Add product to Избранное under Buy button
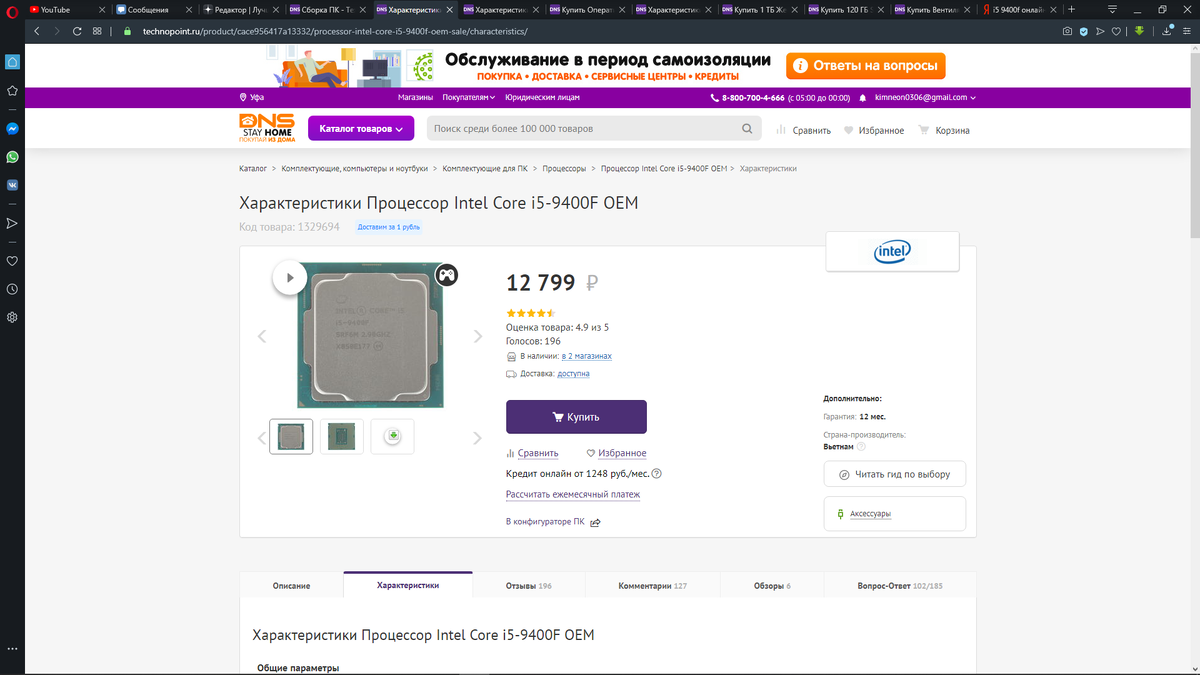The height and width of the screenshot is (675, 1200). (616, 453)
